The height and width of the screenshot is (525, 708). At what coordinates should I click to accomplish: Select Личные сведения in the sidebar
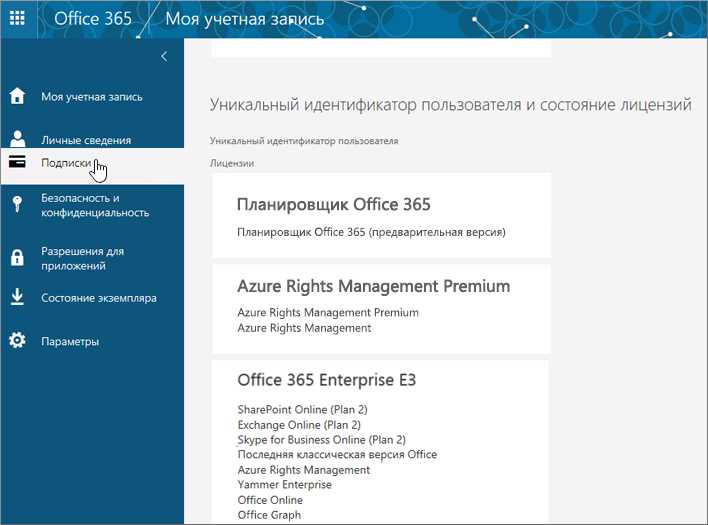86,140
